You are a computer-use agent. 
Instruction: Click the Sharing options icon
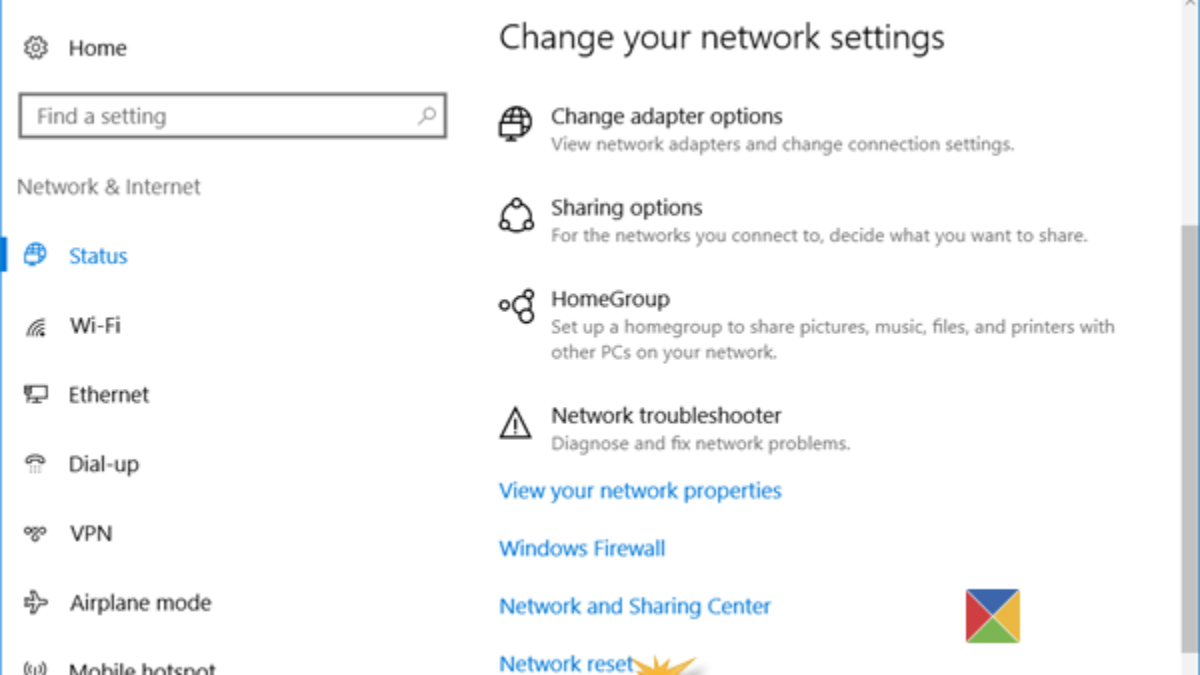click(x=516, y=216)
